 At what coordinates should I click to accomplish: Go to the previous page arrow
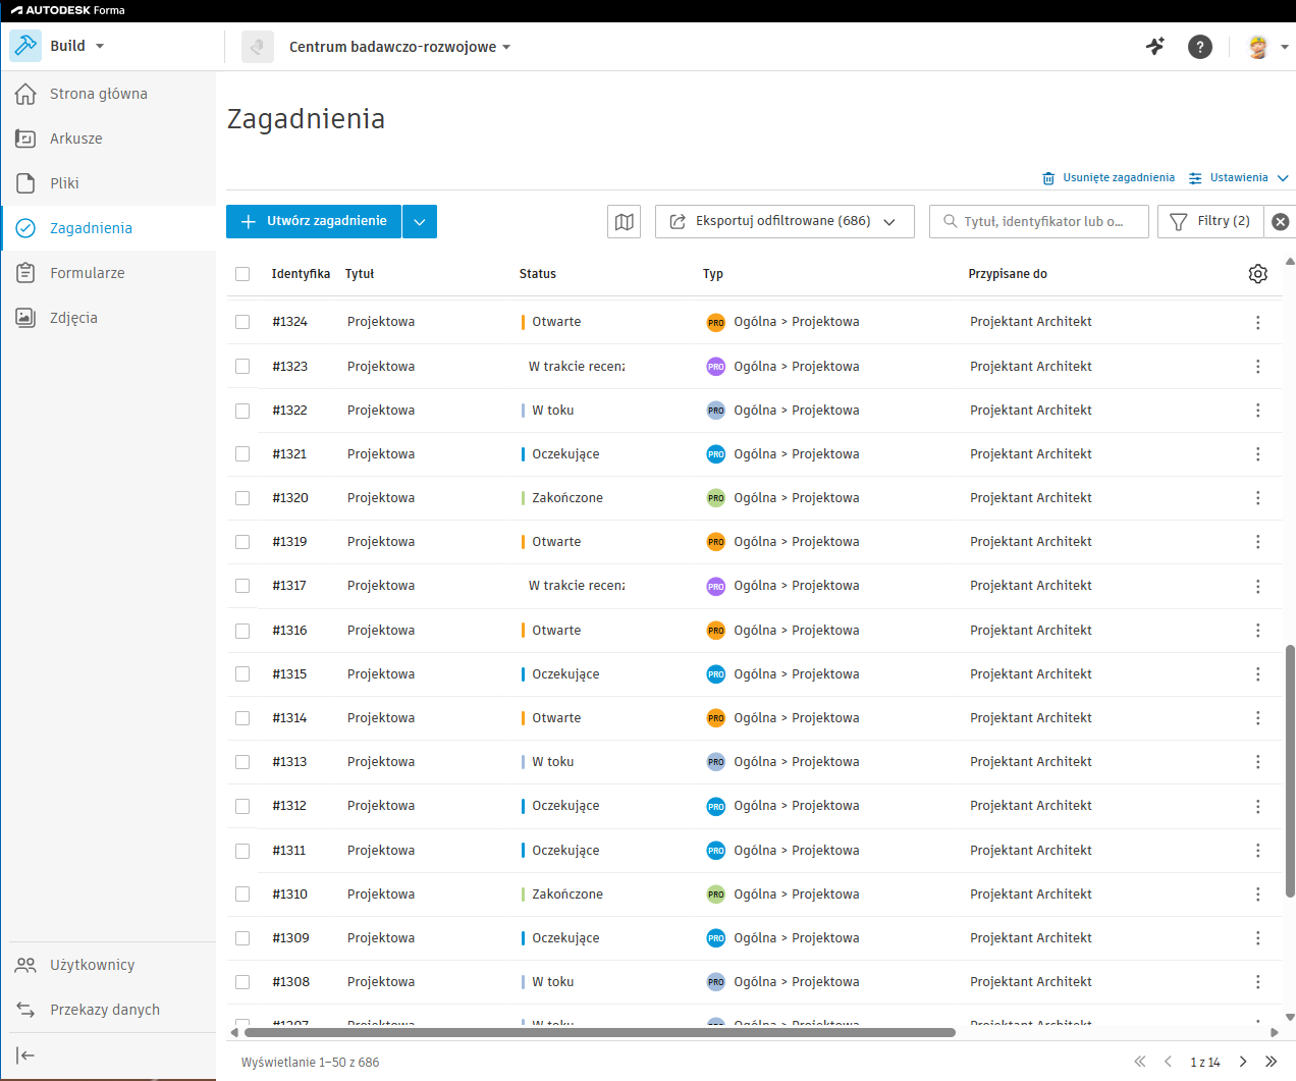pyautogui.click(x=1168, y=1062)
